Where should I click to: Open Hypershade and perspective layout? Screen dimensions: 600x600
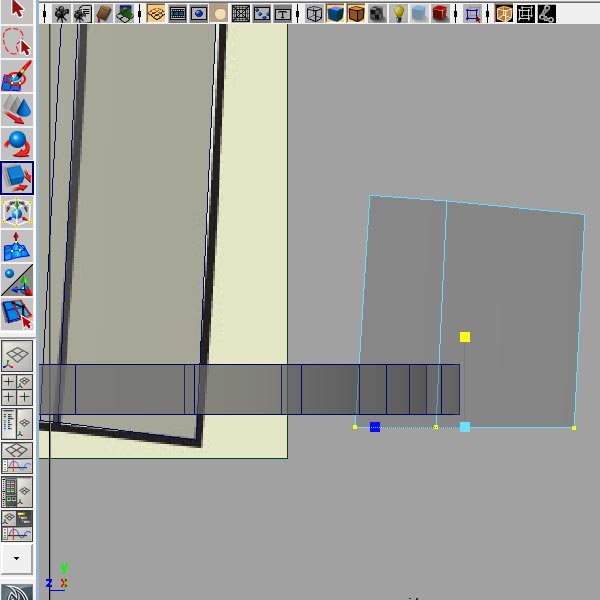[17, 492]
